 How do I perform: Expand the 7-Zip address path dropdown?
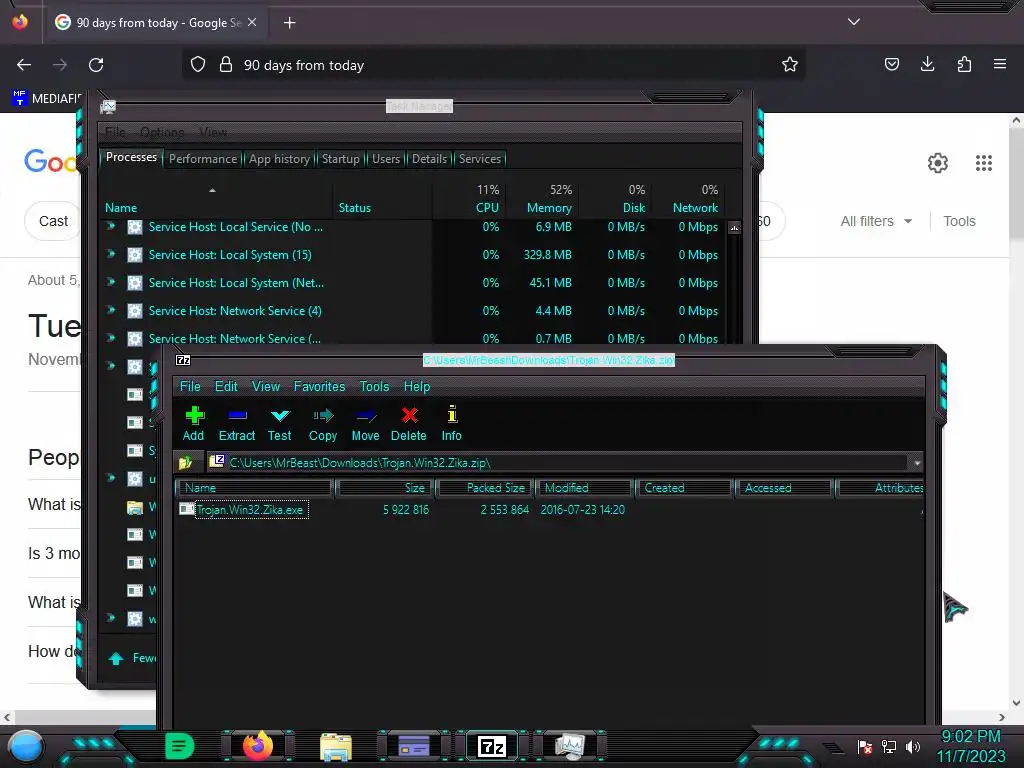tap(917, 462)
